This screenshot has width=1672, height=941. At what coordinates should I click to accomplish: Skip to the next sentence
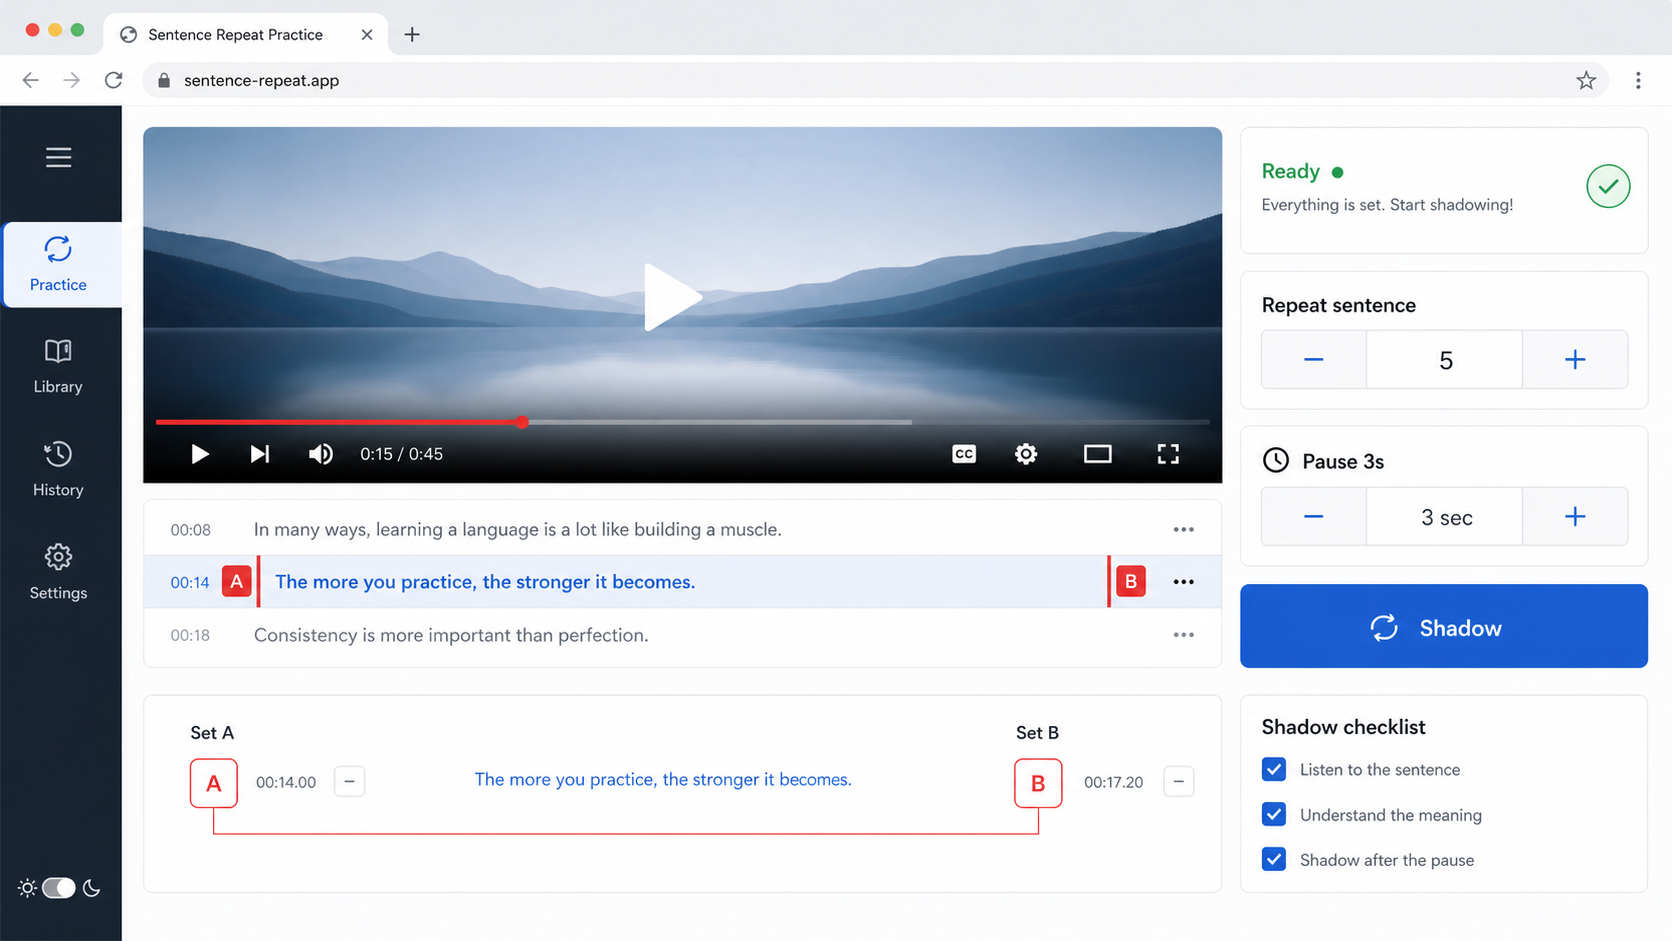(x=260, y=454)
